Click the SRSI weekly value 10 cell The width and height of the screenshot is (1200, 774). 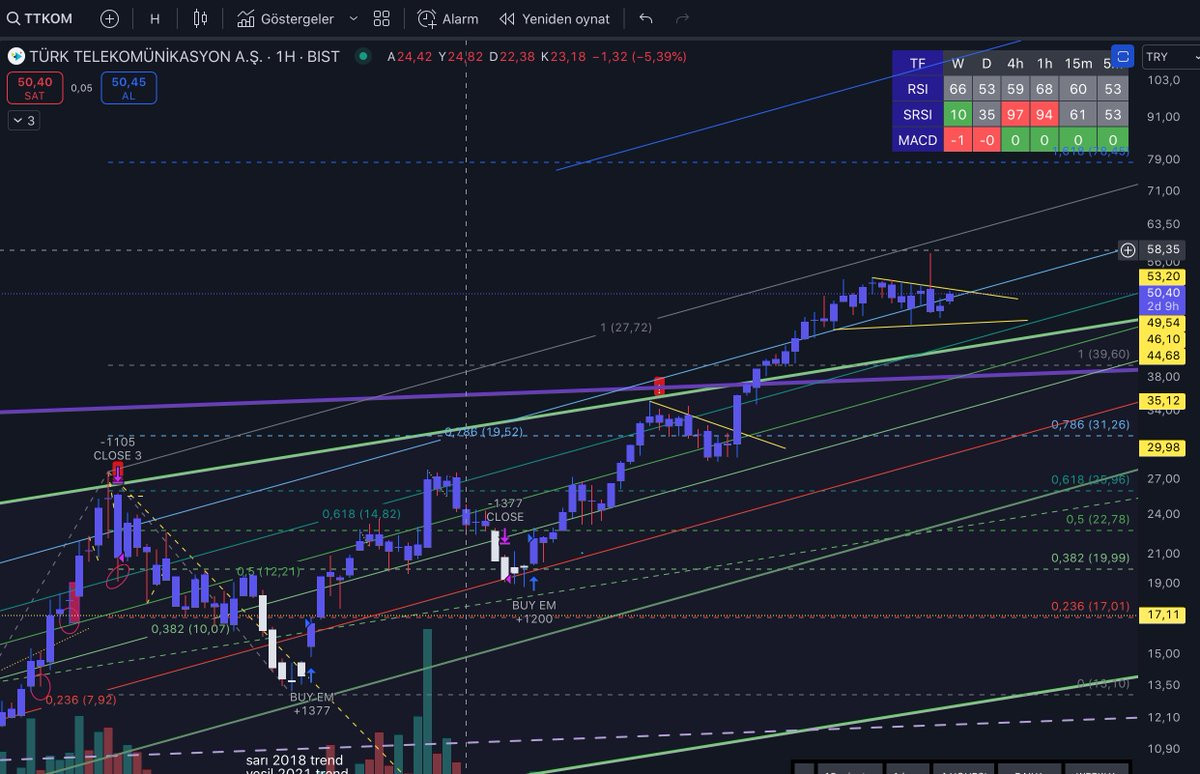coord(957,115)
